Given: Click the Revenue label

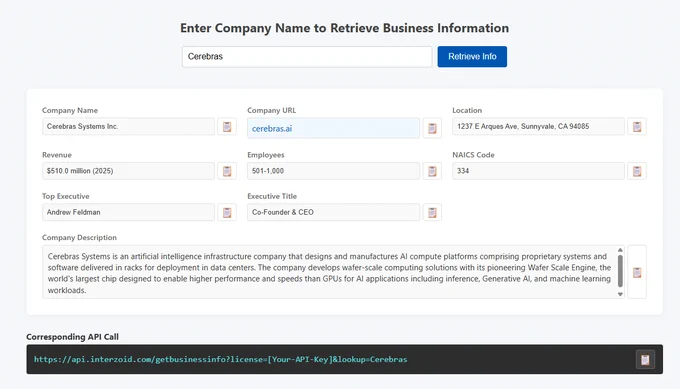Looking at the screenshot, I should 57,155.
